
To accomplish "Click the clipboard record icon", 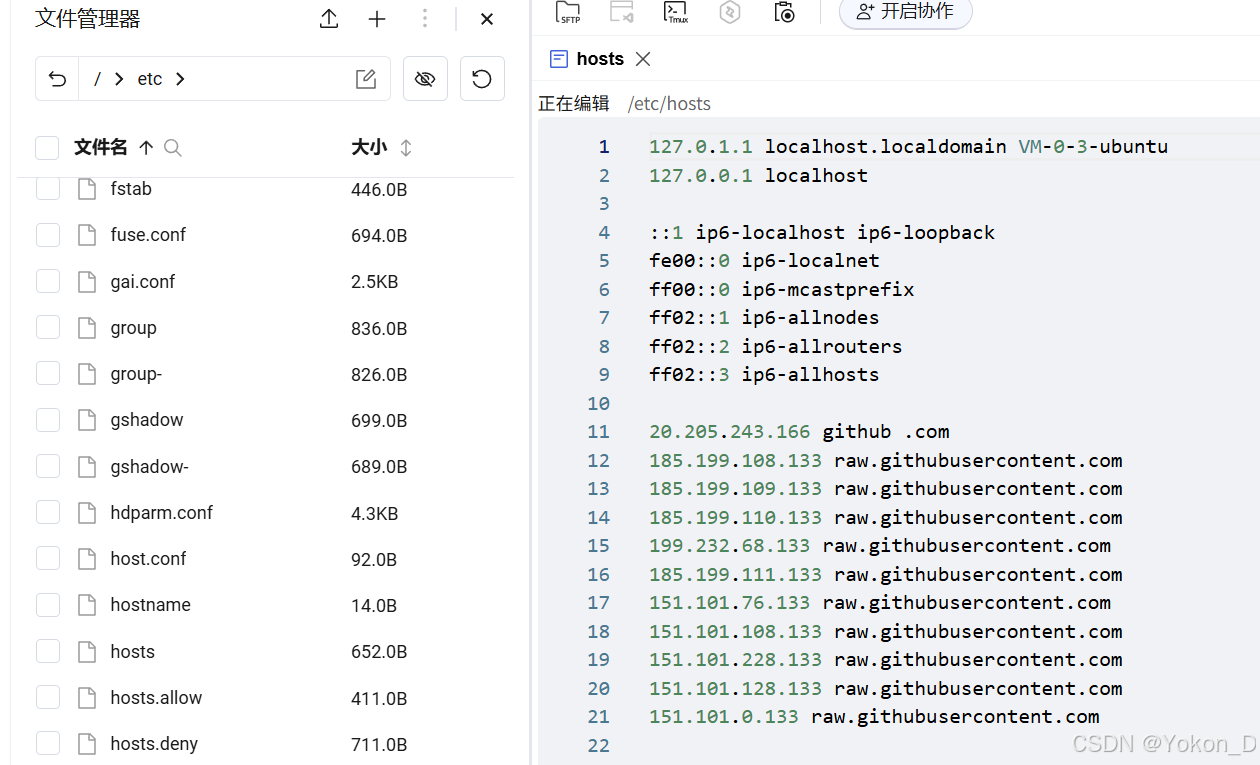I will pyautogui.click(x=784, y=12).
